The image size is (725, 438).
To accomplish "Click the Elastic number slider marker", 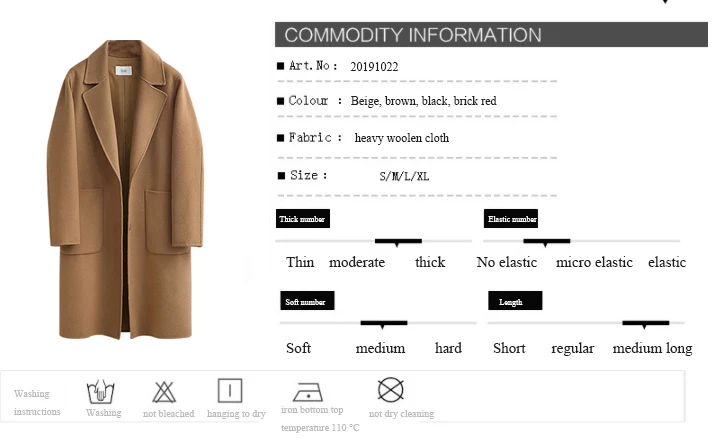I will [x=547, y=242].
